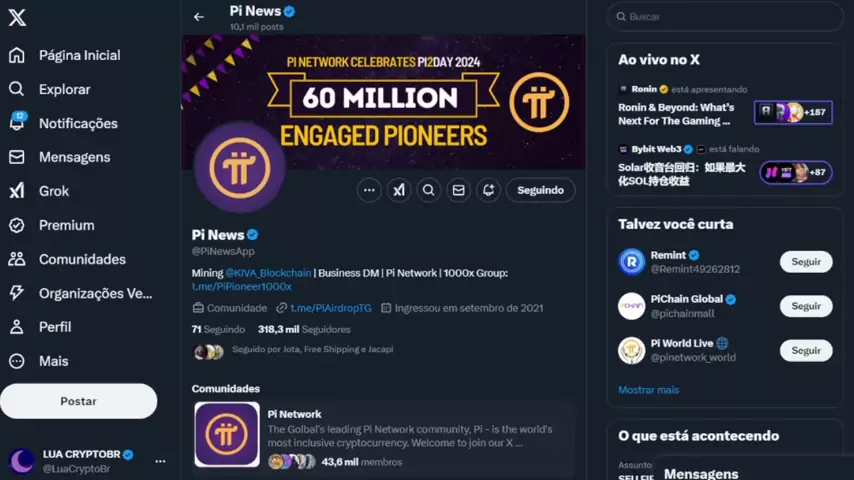This screenshot has height=480, width=854.
Task: Follow Remint with the Seguir button
Action: click(806, 262)
